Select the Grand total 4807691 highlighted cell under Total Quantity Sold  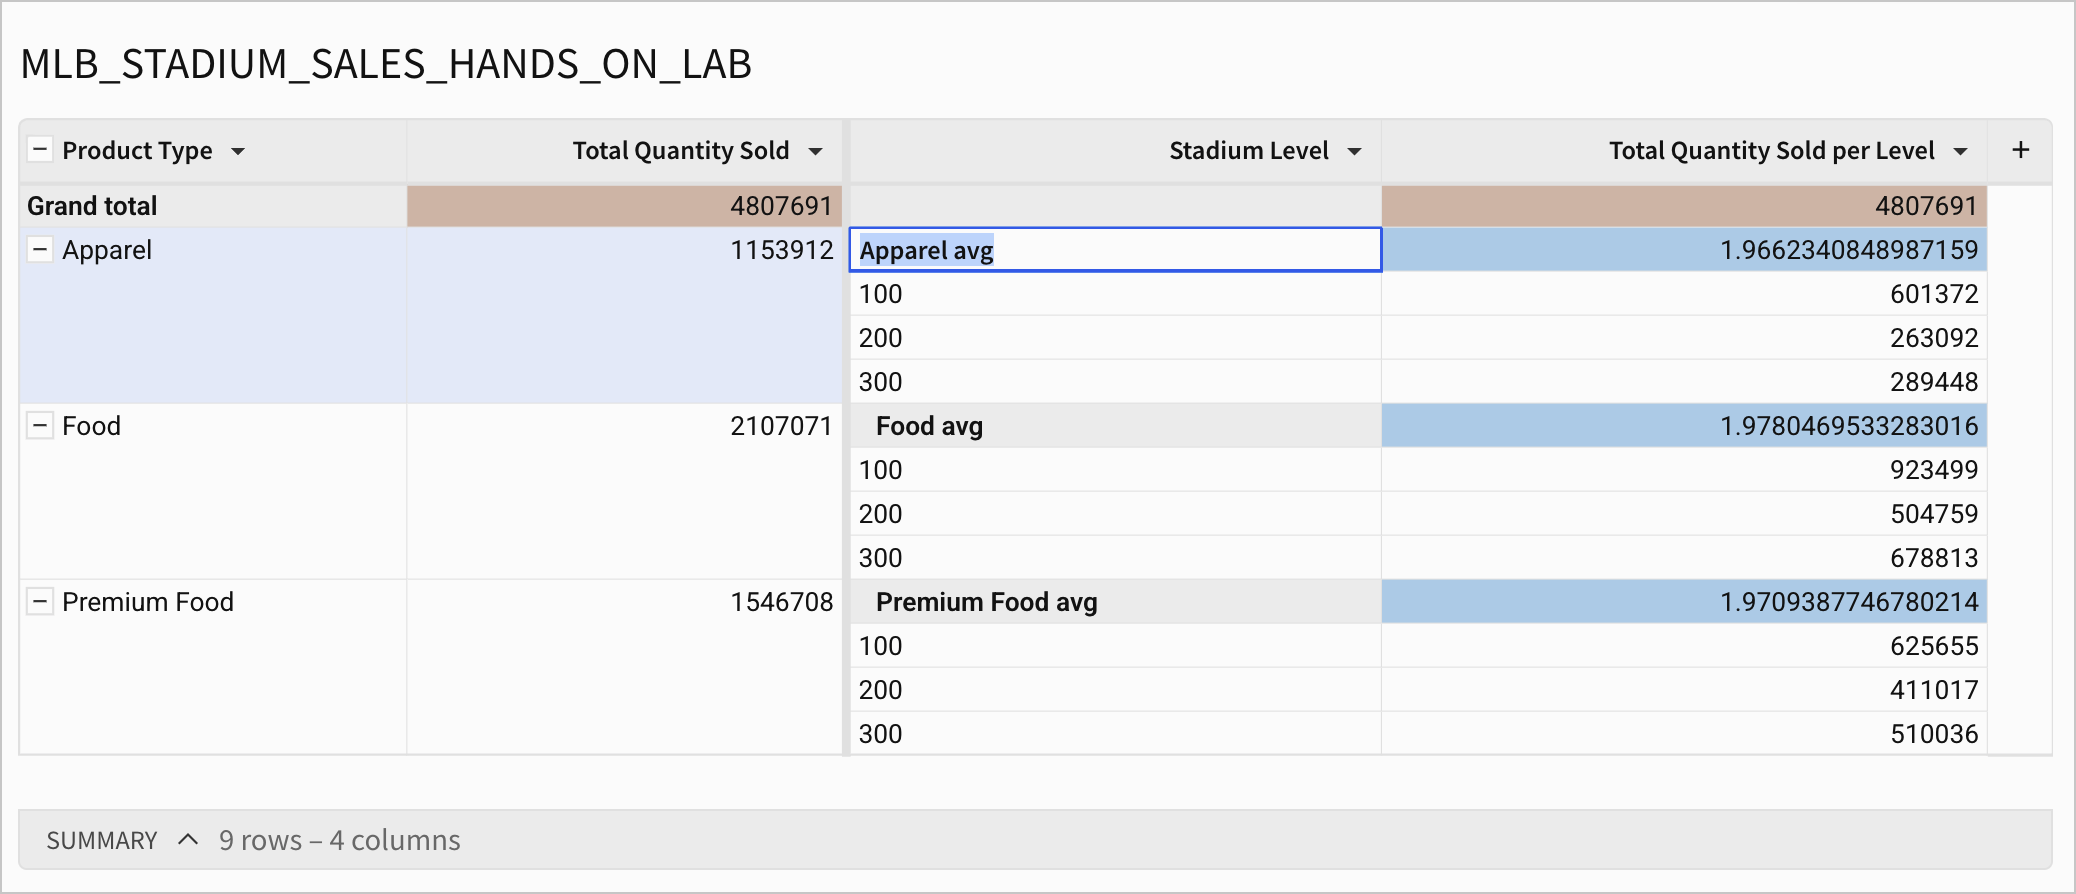click(625, 206)
